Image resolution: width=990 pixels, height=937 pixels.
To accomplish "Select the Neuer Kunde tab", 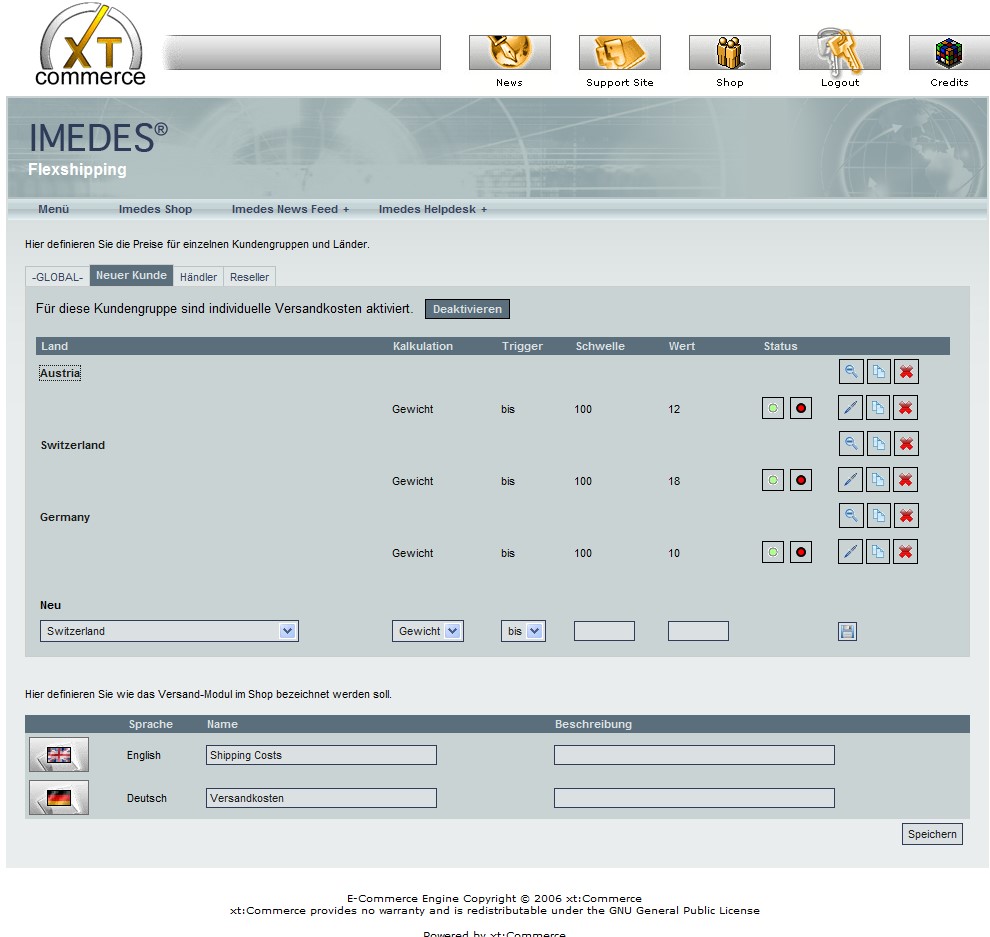I will [131, 275].
